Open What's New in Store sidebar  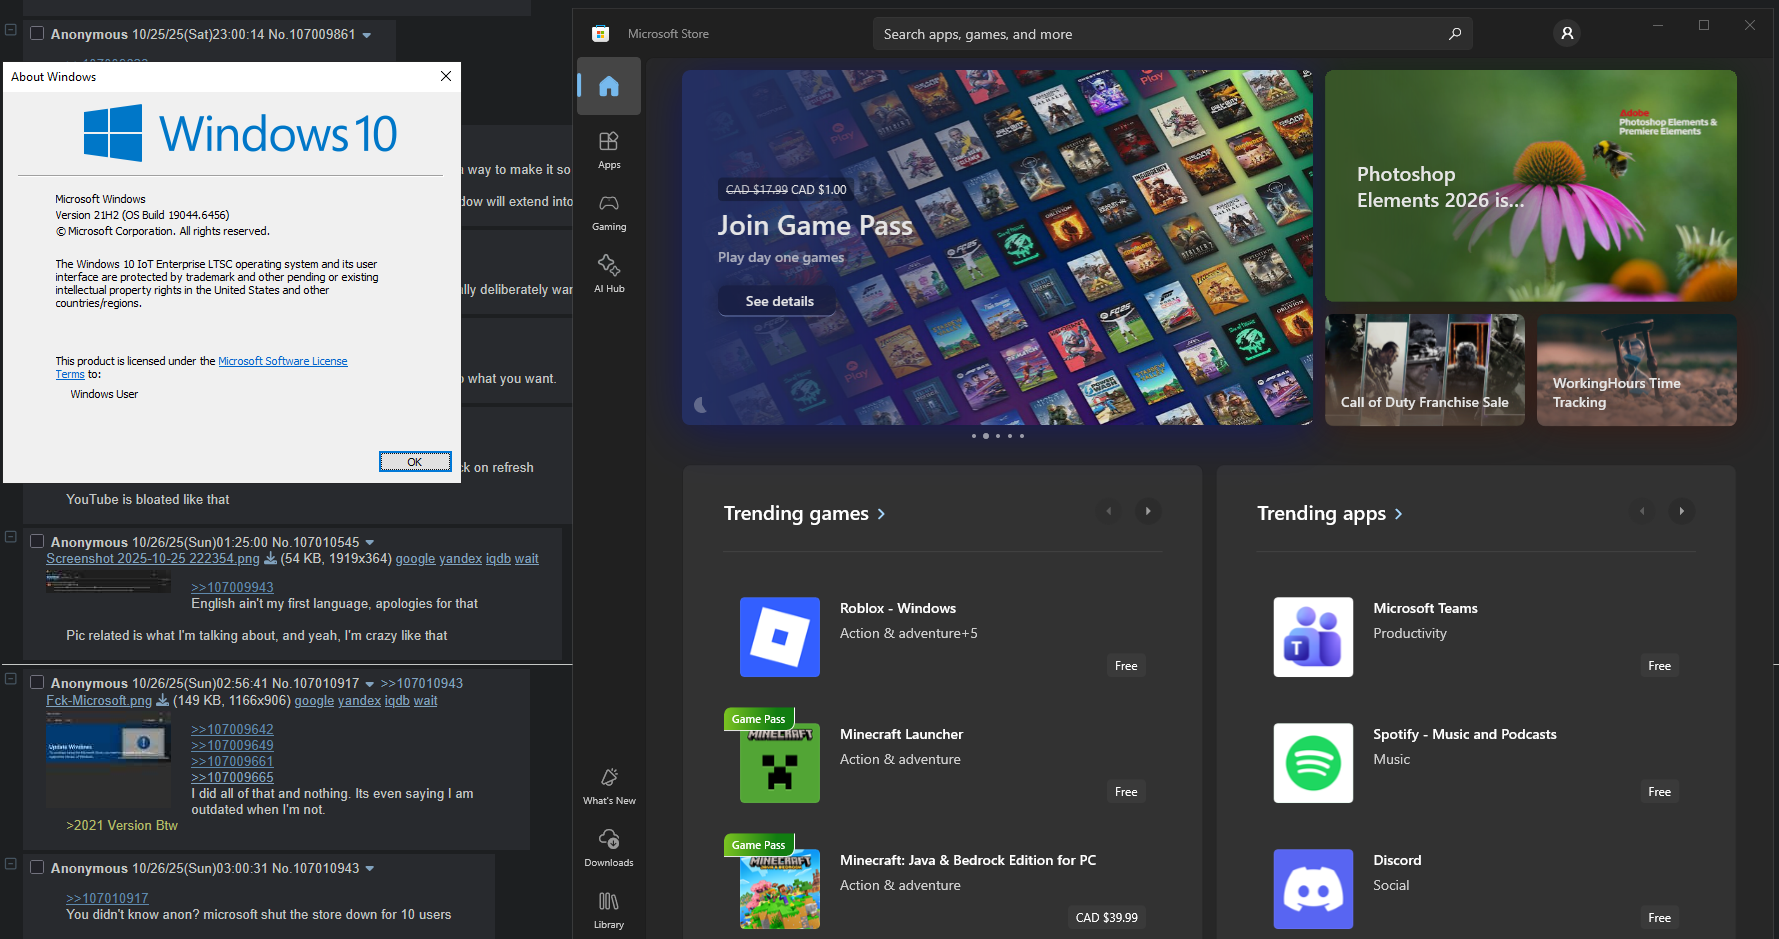pos(609,786)
